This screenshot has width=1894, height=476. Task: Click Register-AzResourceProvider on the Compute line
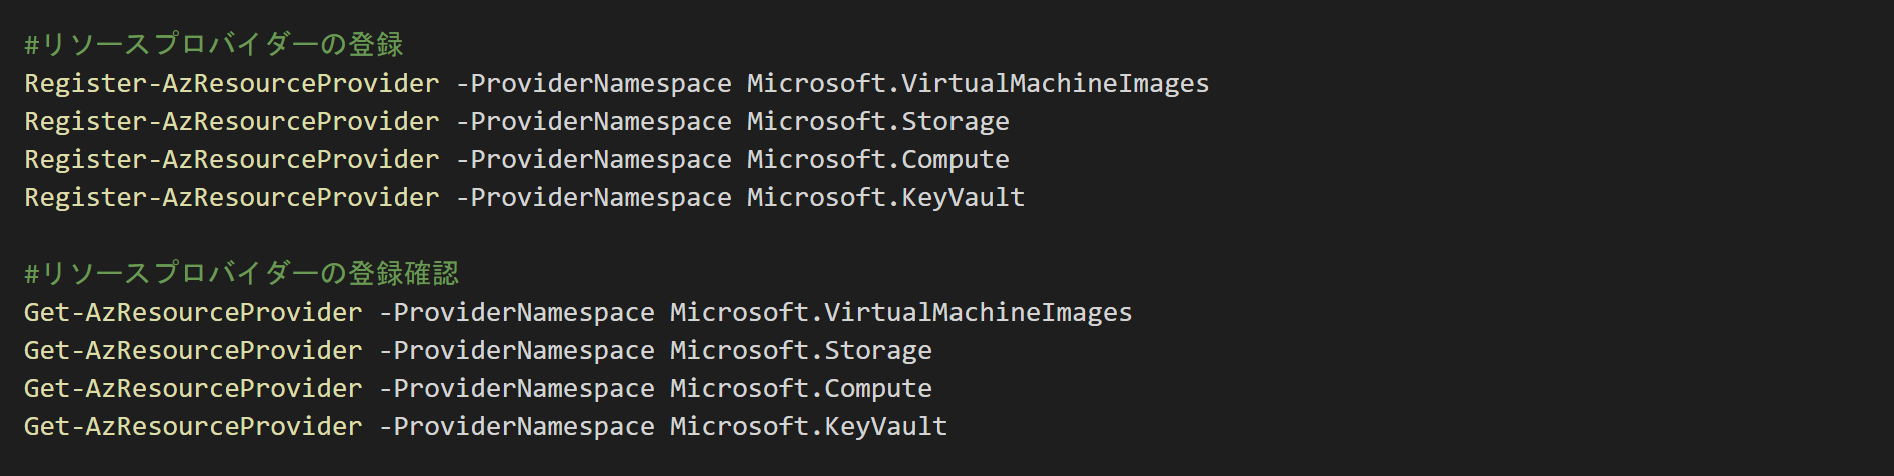(x=232, y=160)
